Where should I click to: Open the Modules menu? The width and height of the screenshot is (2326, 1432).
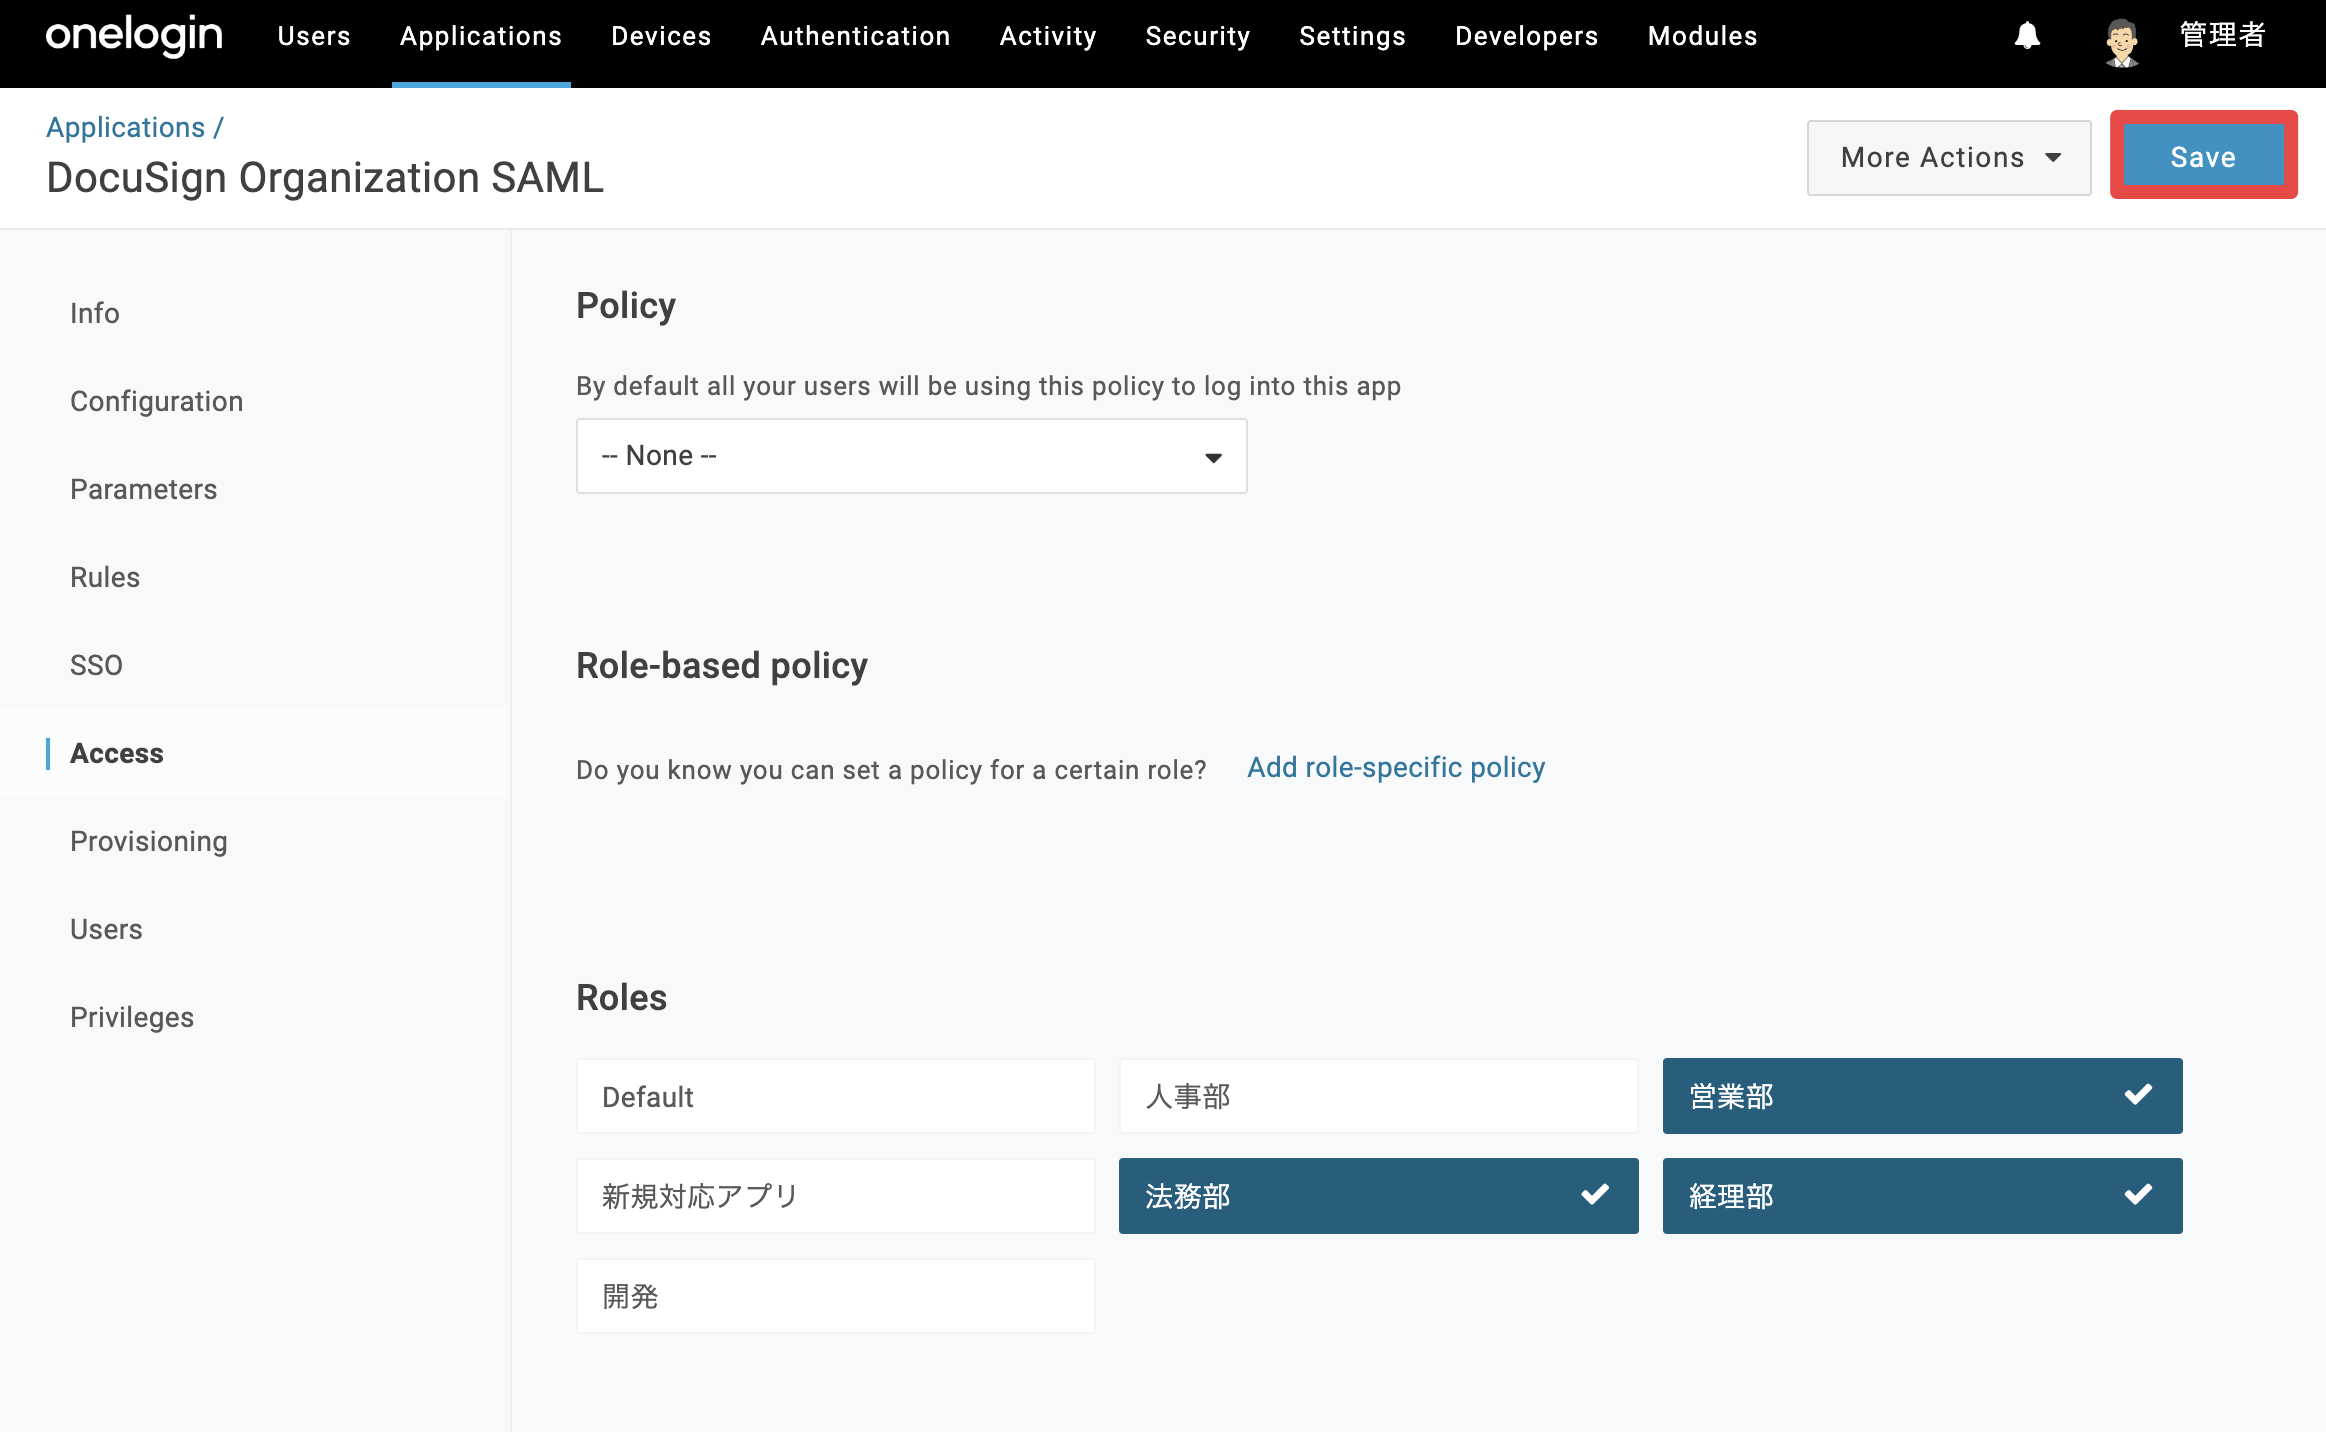(1702, 36)
